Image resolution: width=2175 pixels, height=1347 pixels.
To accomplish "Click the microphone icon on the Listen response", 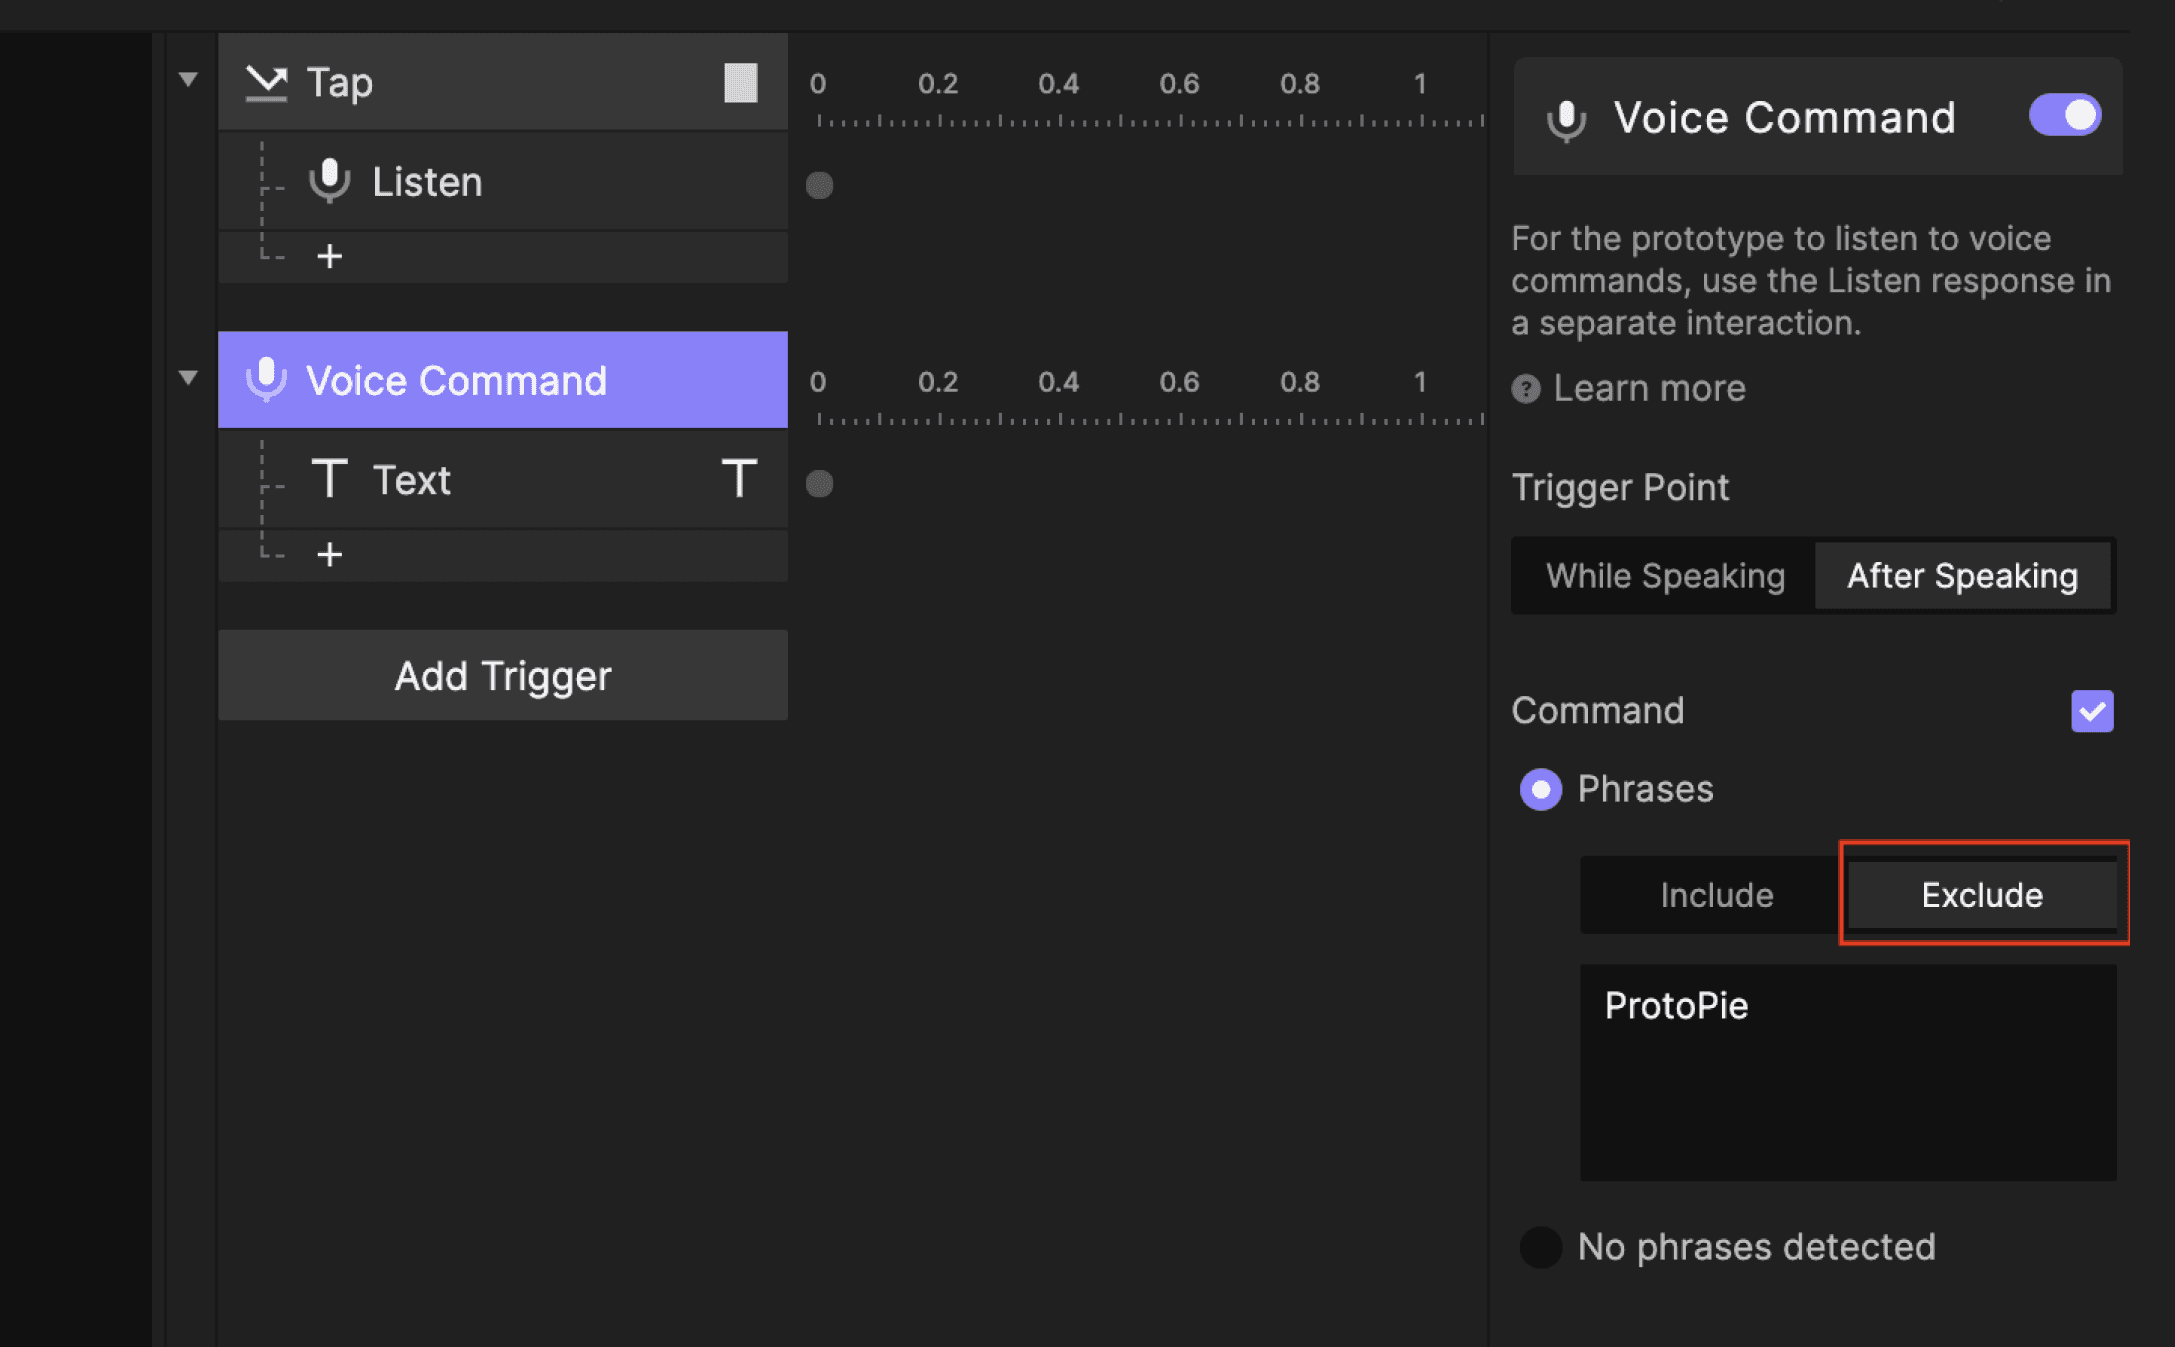I will click(329, 181).
